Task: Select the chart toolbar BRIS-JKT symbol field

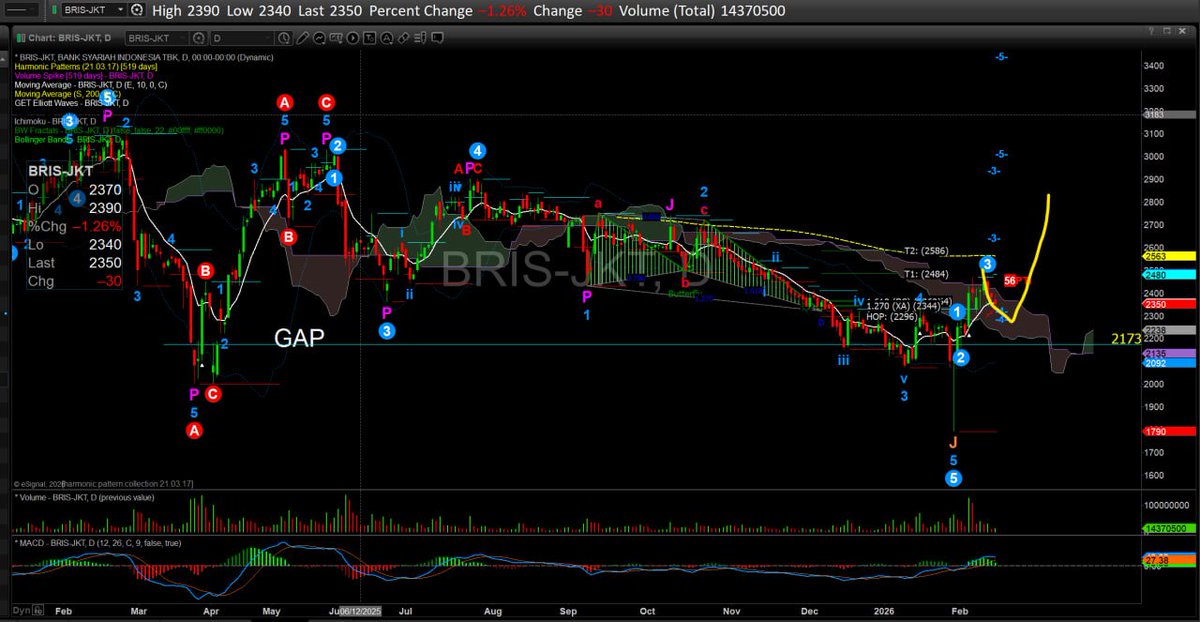Action: [x=156, y=37]
